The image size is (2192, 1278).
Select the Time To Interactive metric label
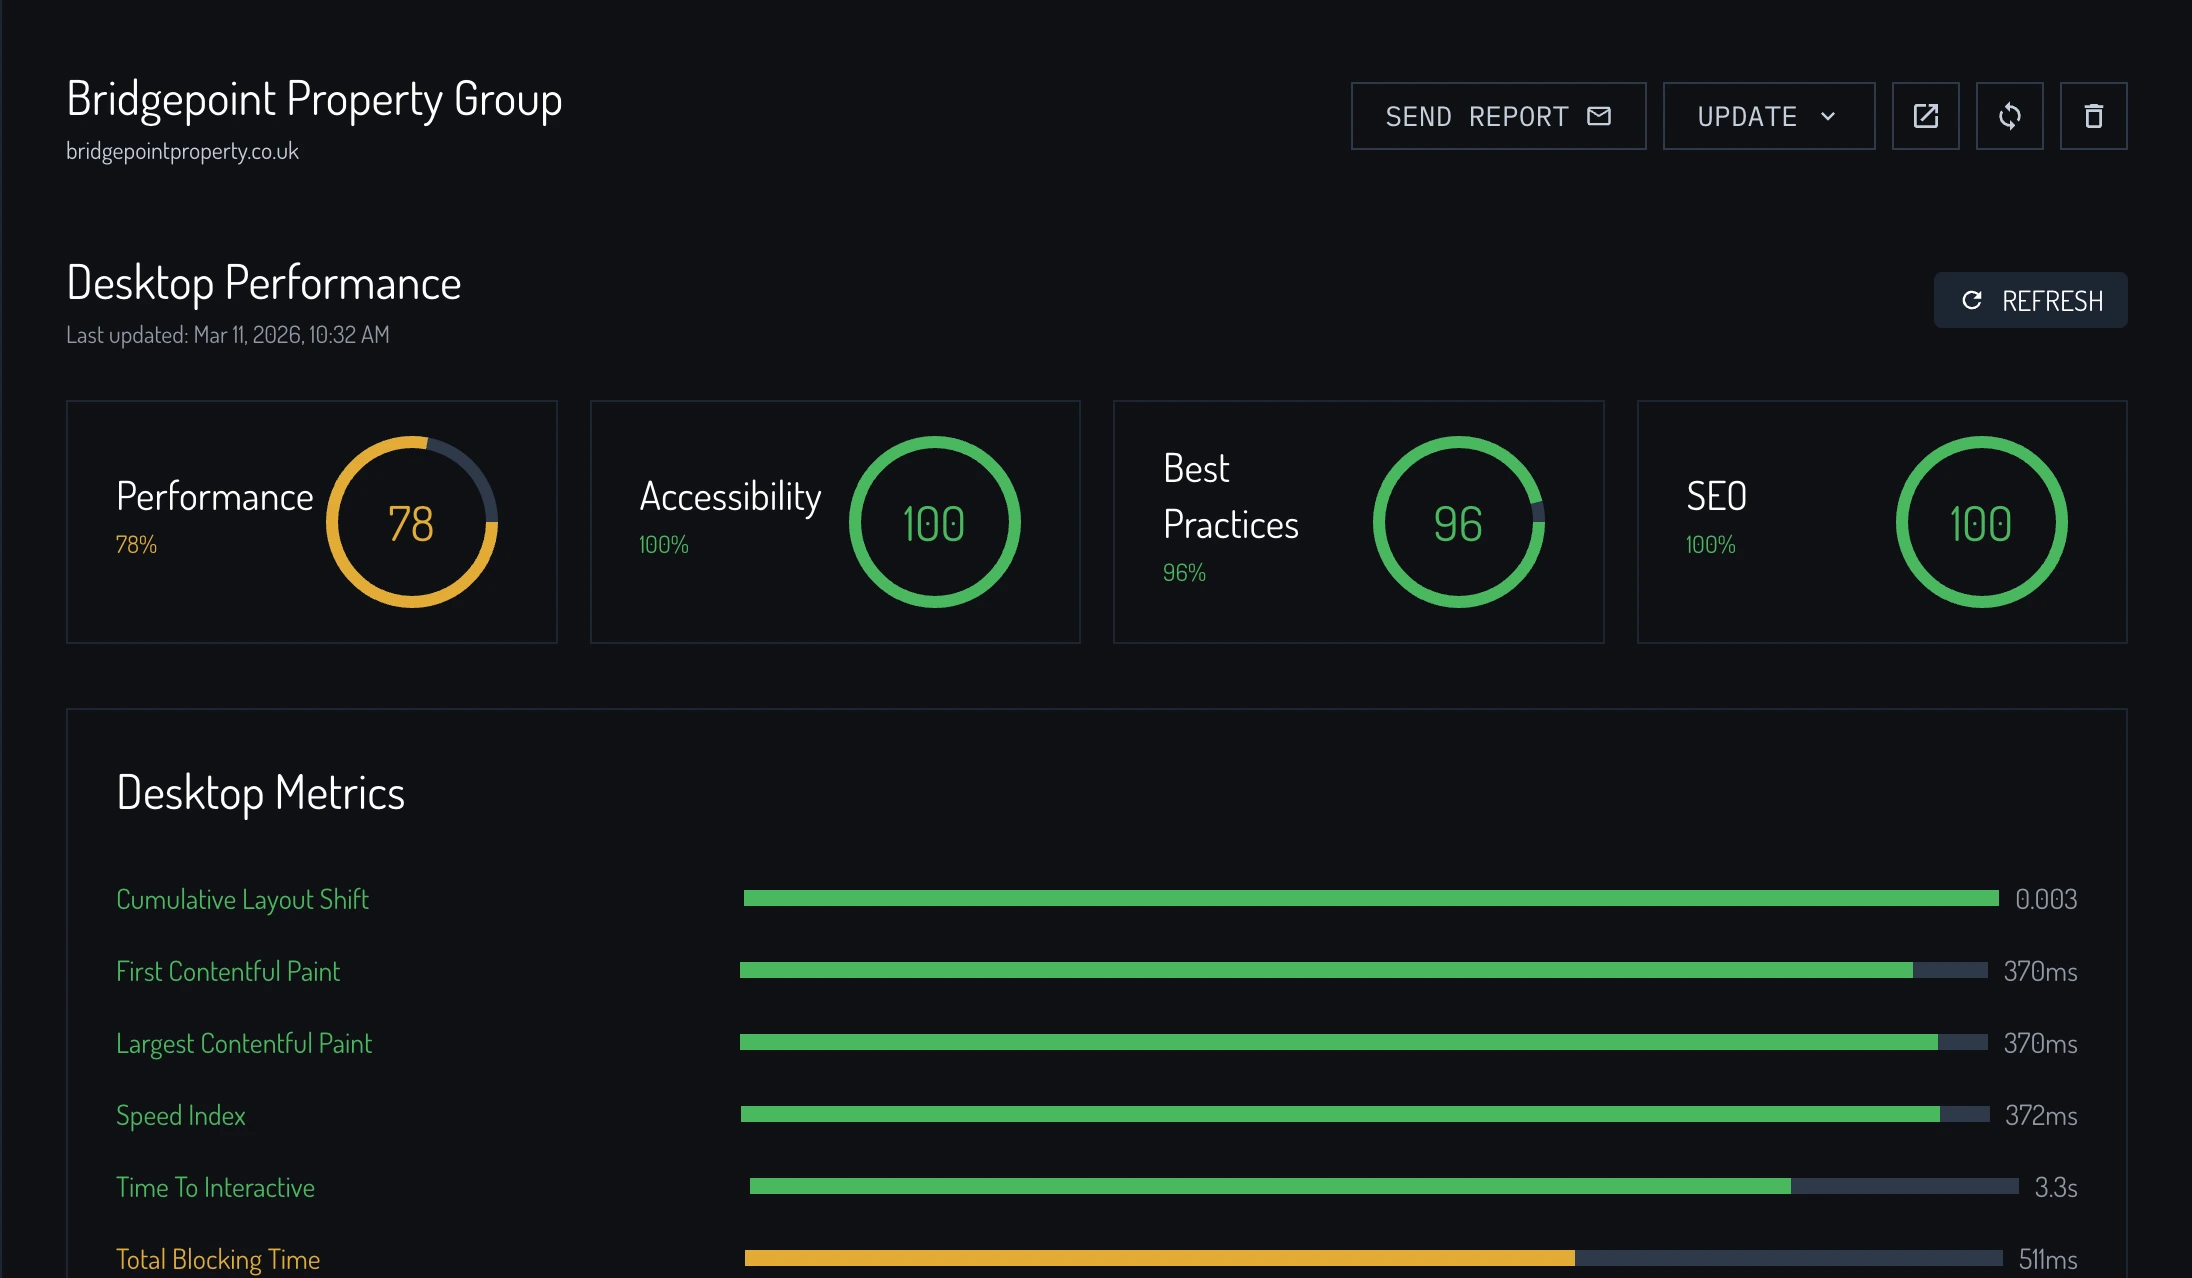point(215,1187)
